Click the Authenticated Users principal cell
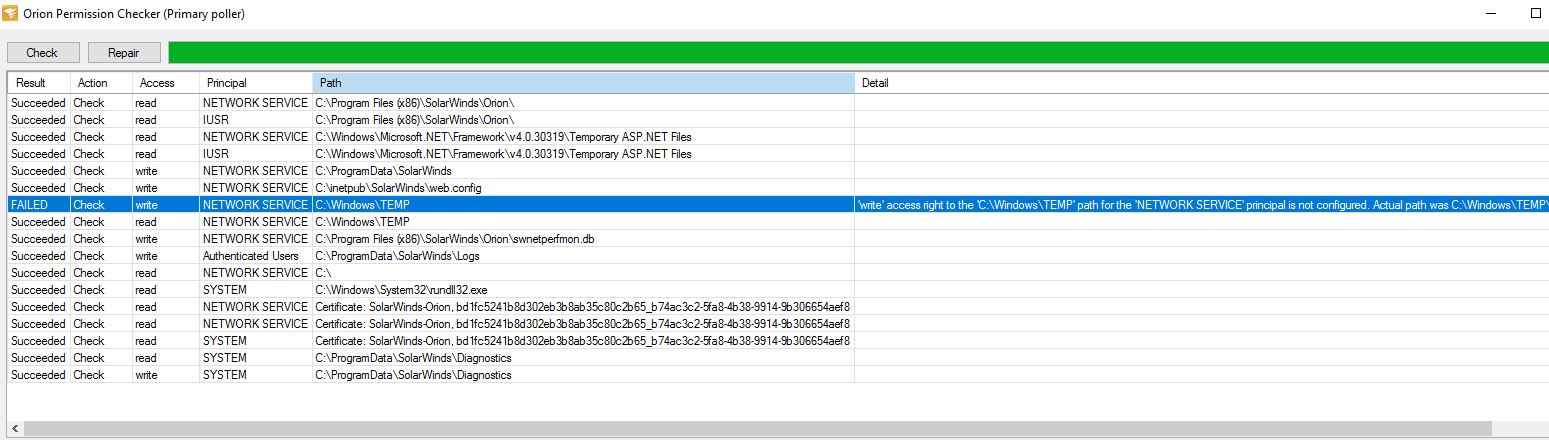Viewport: 1549px width, 440px height. tap(256, 256)
